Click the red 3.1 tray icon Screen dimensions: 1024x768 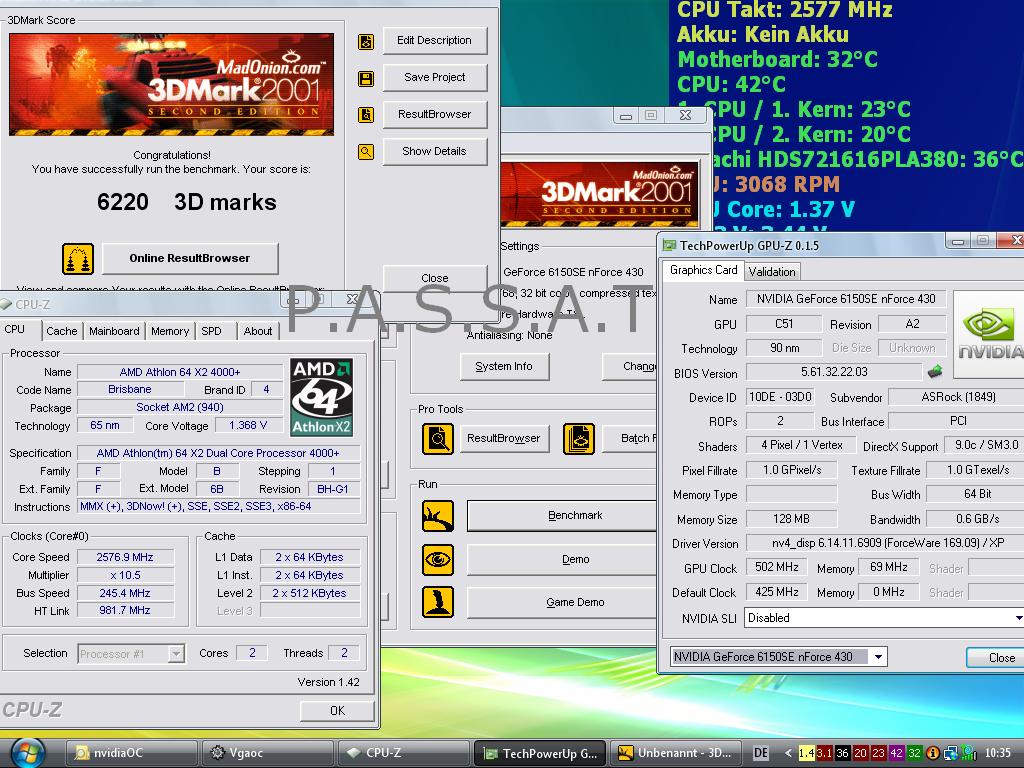824,753
